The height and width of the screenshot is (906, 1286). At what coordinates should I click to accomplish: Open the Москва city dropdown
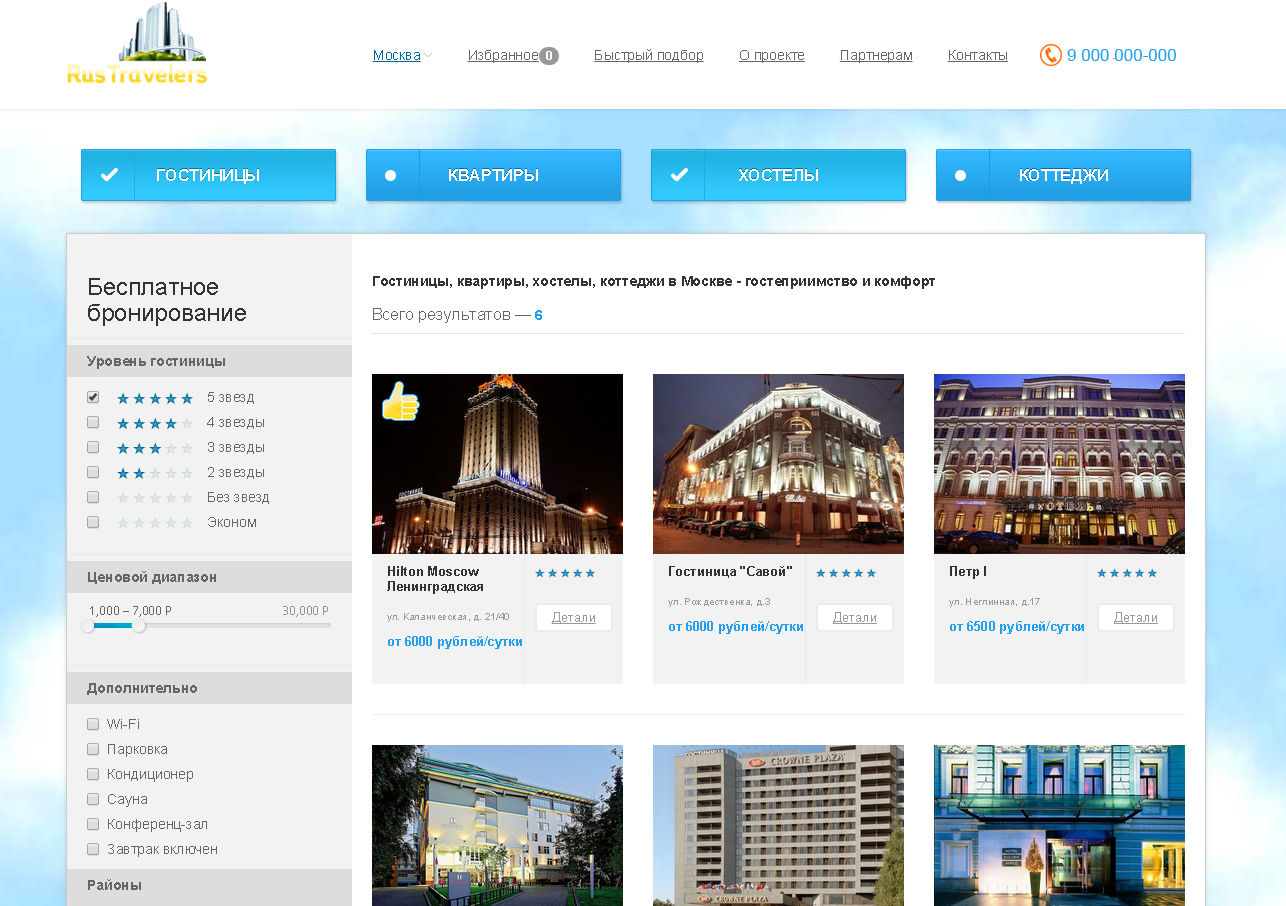tap(402, 55)
